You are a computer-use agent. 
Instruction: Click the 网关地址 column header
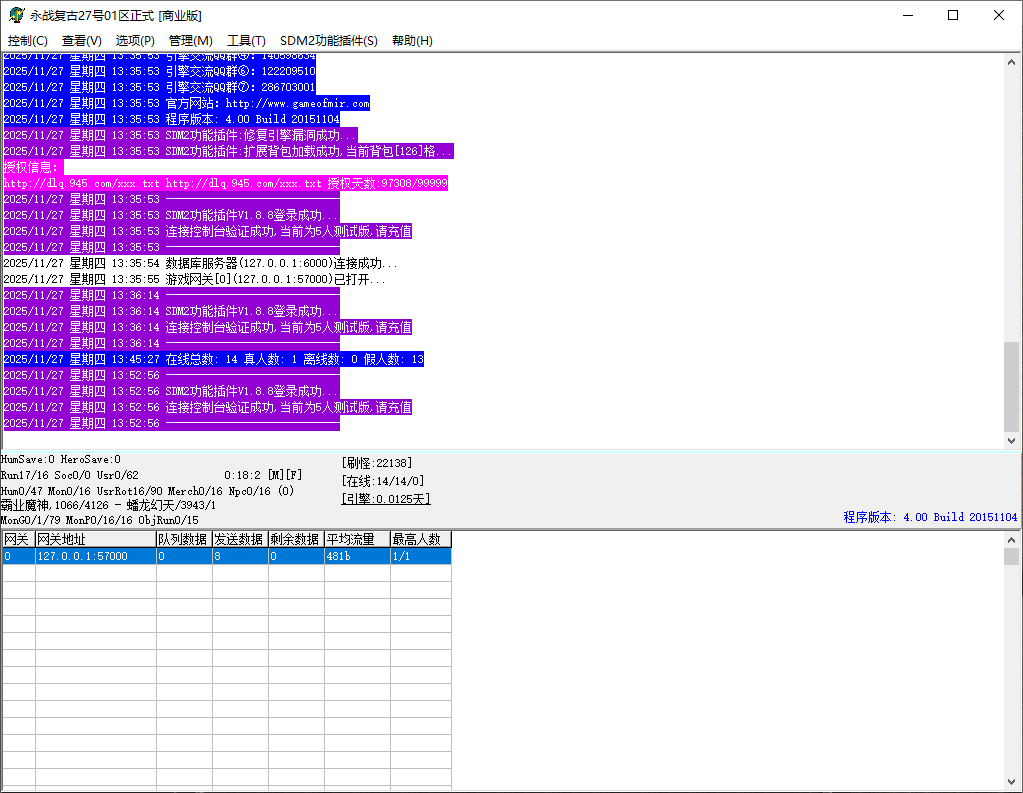95,540
